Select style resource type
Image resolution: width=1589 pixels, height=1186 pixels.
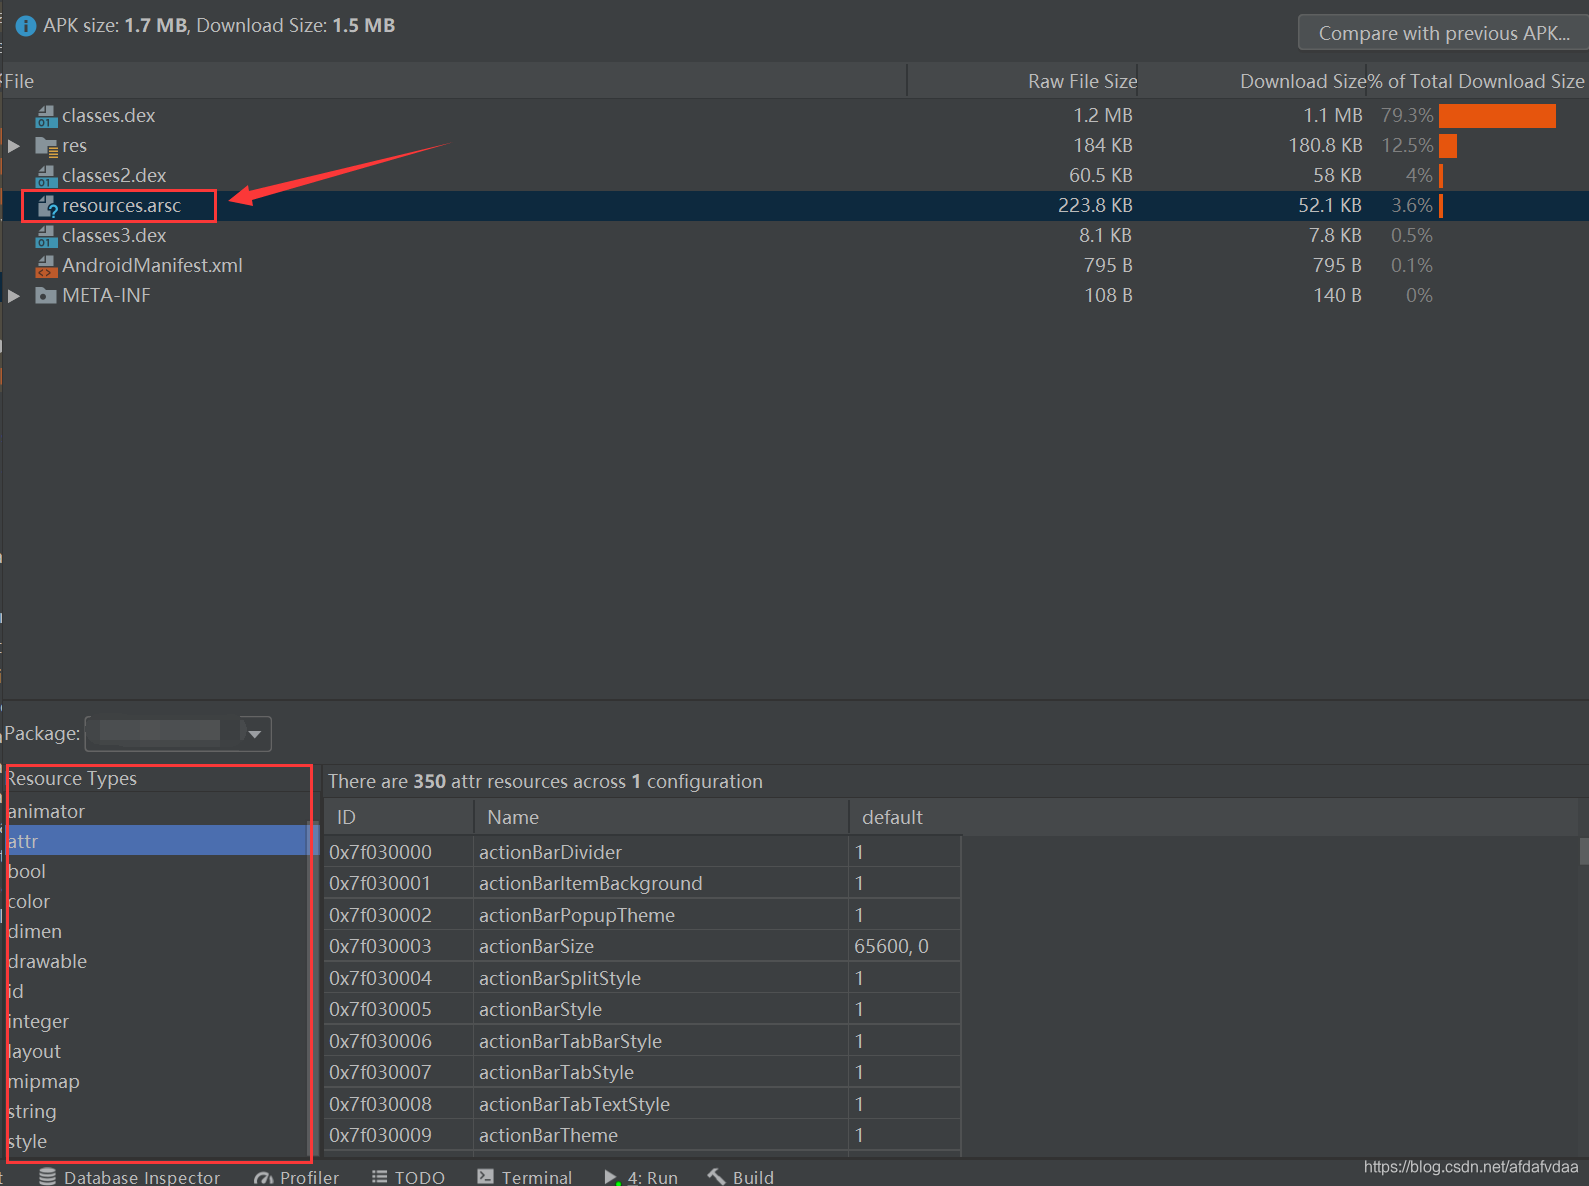(158, 1141)
